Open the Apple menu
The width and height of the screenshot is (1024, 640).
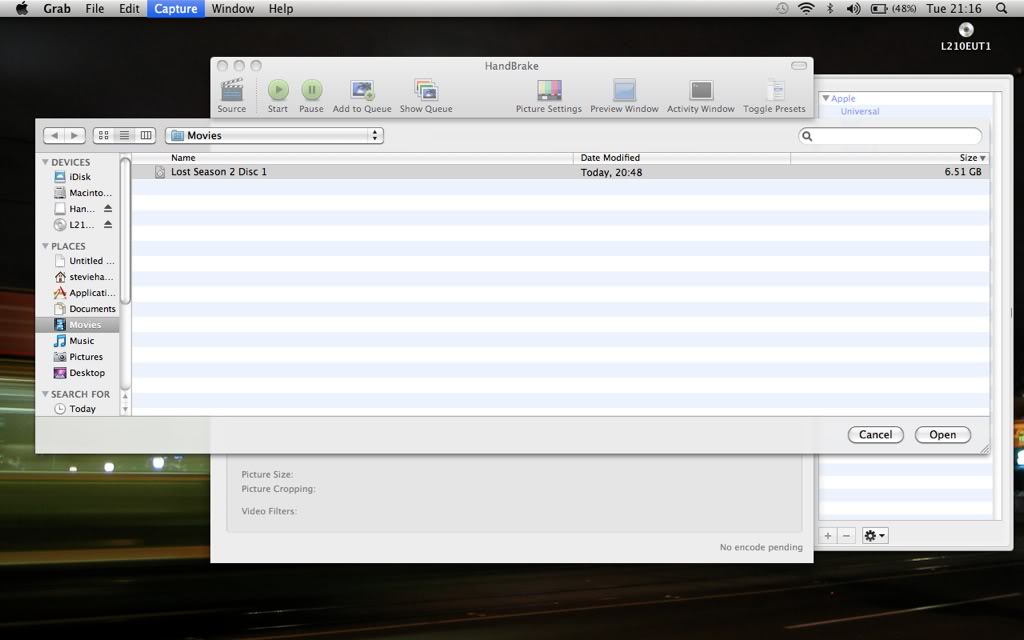point(22,8)
